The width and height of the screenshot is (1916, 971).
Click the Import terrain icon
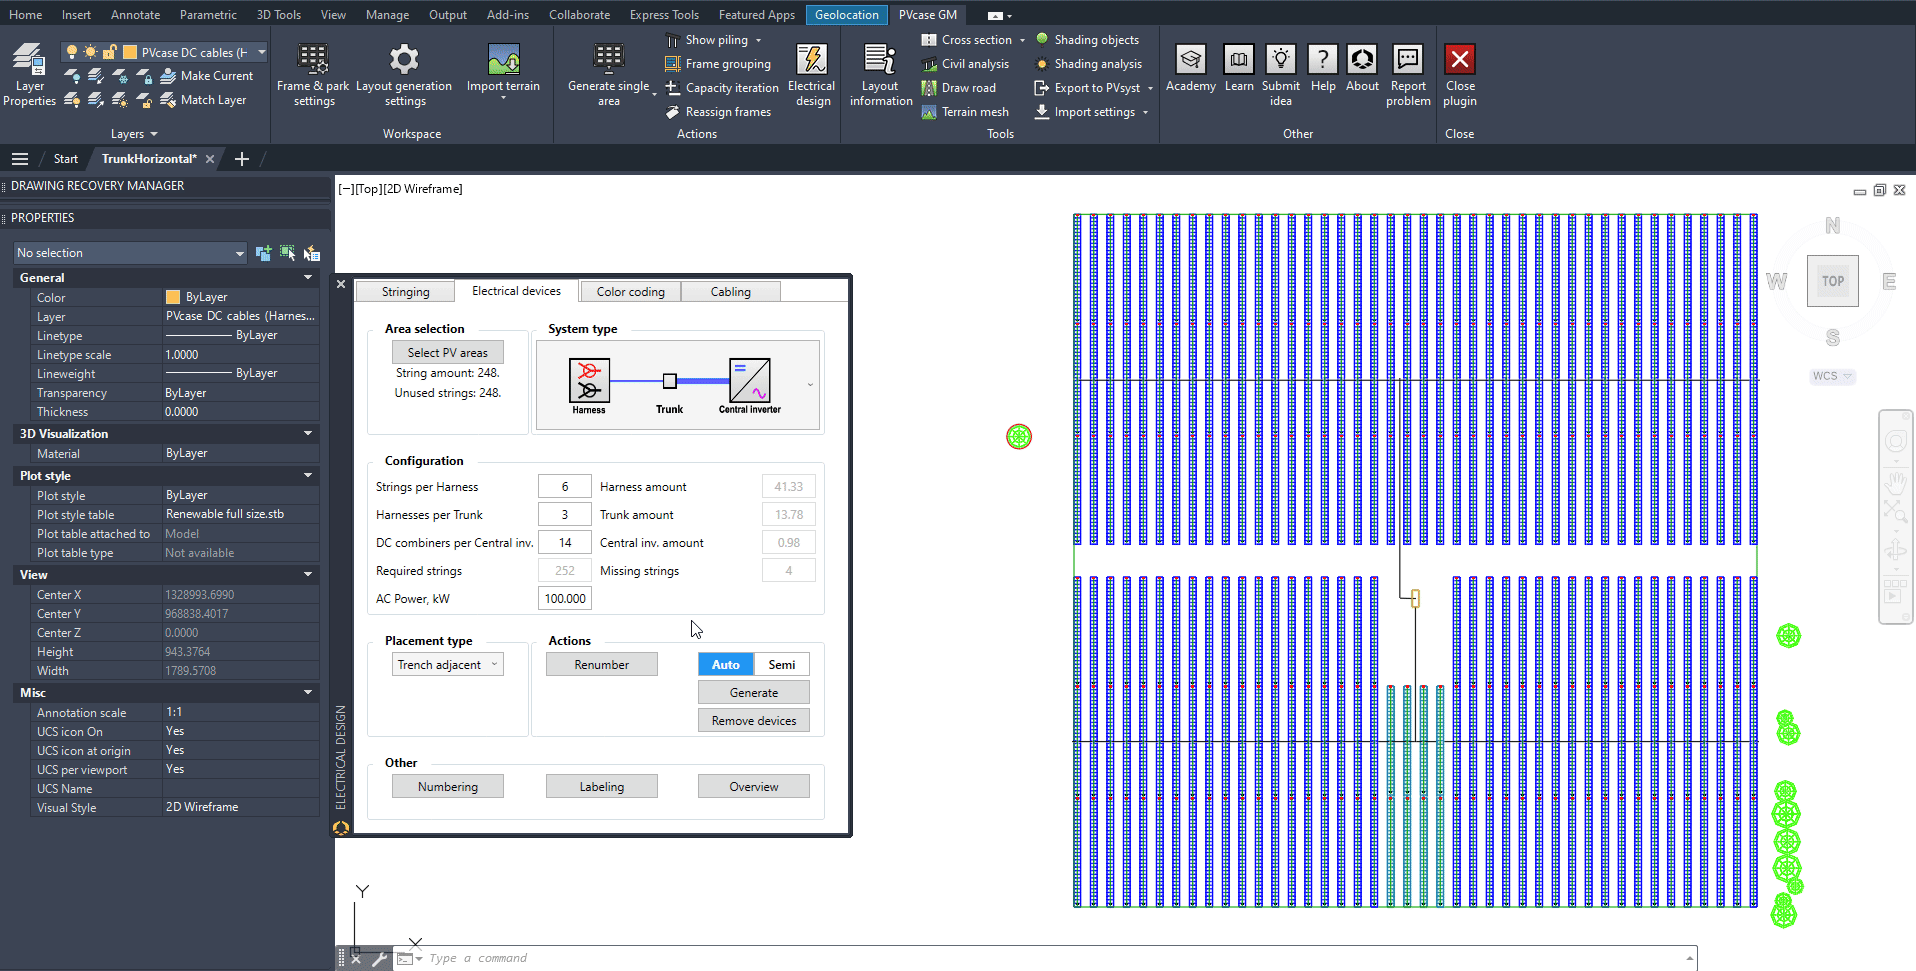point(503,60)
